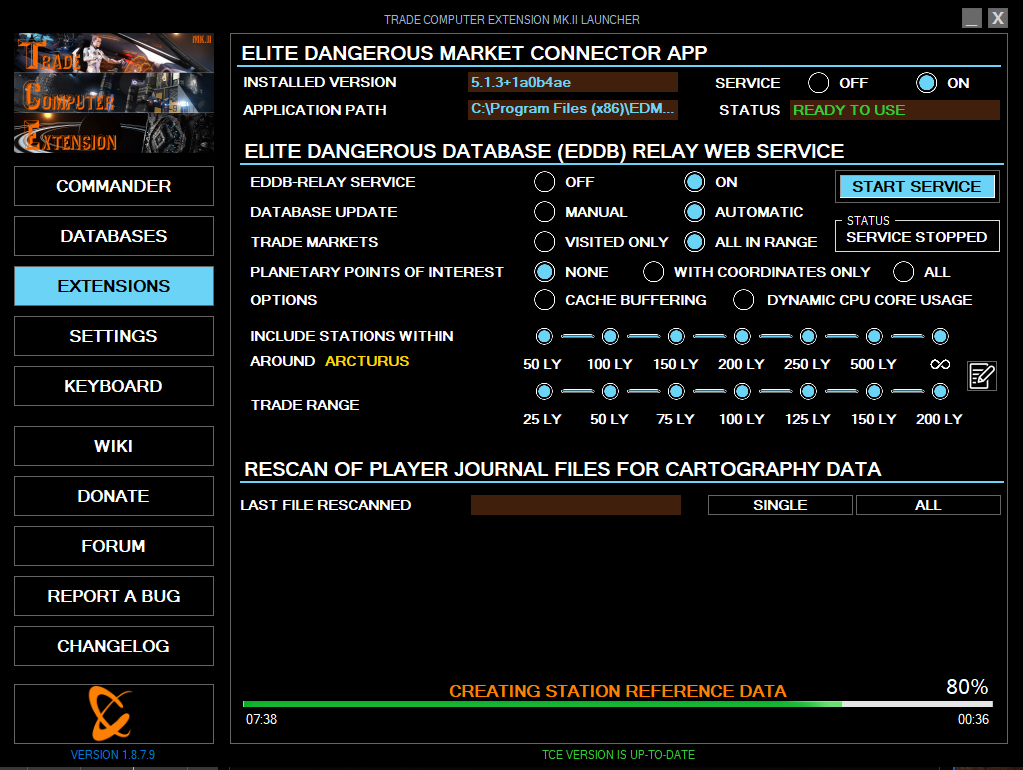The image size is (1023, 770).
Task: Set trade range to 100 LY node
Action: click(742, 392)
